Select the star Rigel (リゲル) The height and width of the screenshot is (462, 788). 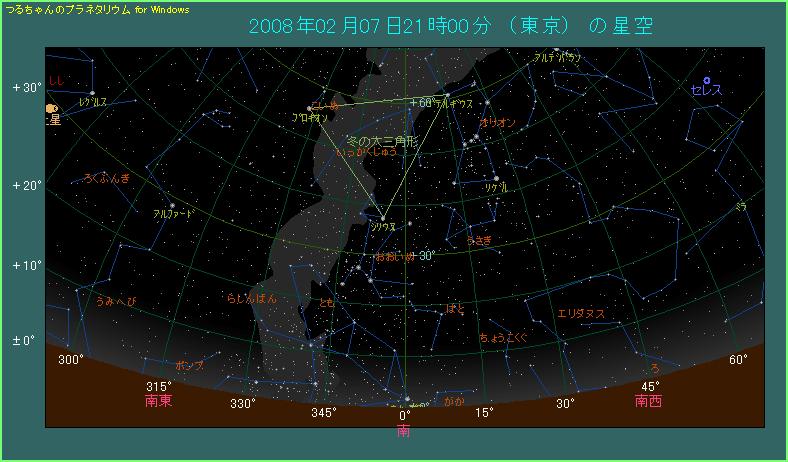[x=496, y=179]
